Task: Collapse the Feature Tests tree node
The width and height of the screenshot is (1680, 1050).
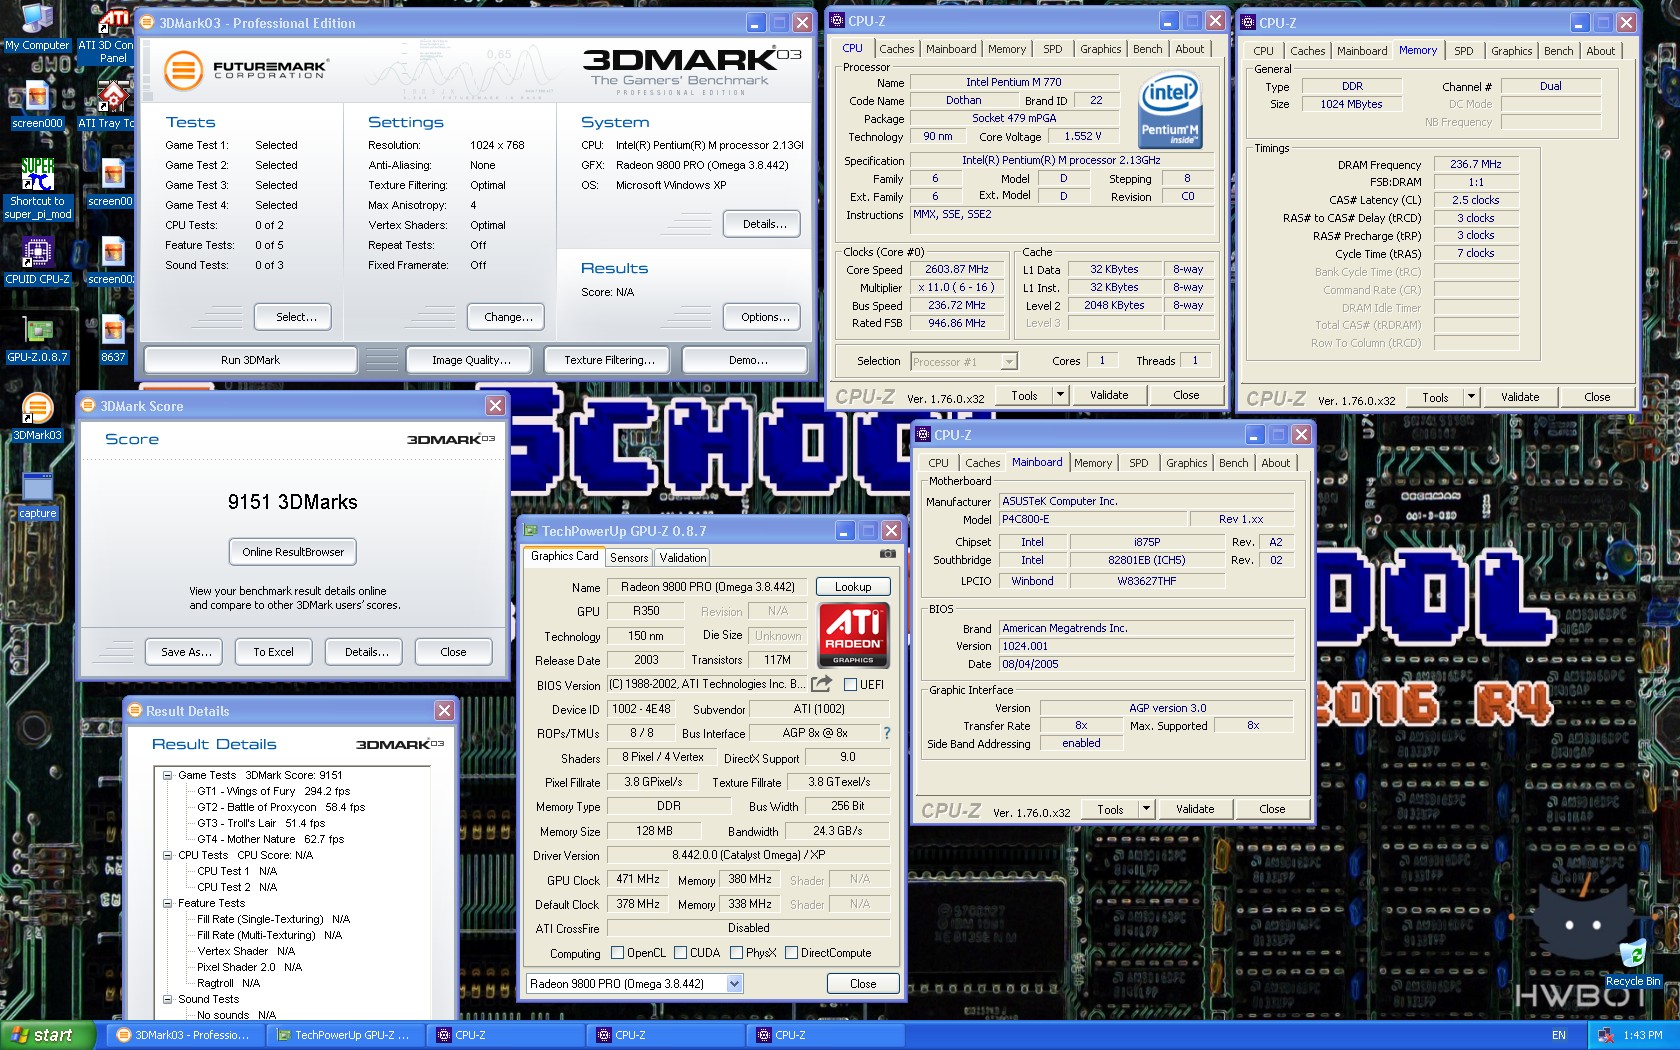Action: pos(168,903)
